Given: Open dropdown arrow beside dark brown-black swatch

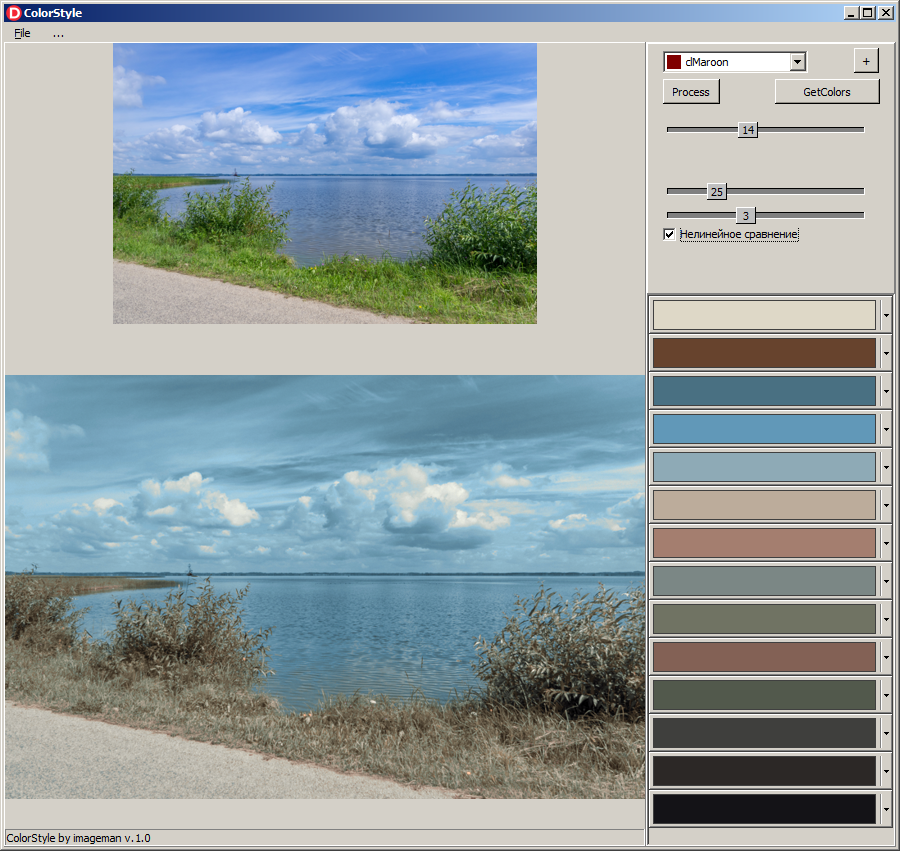Looking at the screenshot, I should coord(886,771).
